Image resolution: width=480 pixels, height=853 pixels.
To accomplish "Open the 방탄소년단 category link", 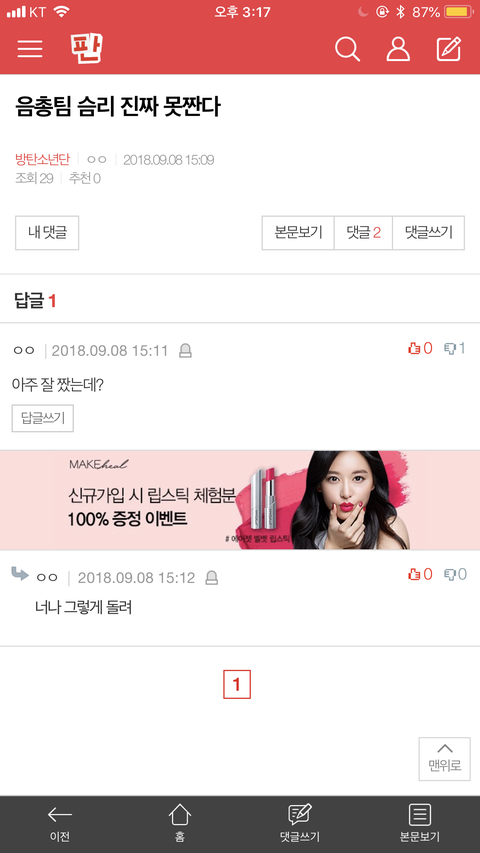I will coord(42,159).
